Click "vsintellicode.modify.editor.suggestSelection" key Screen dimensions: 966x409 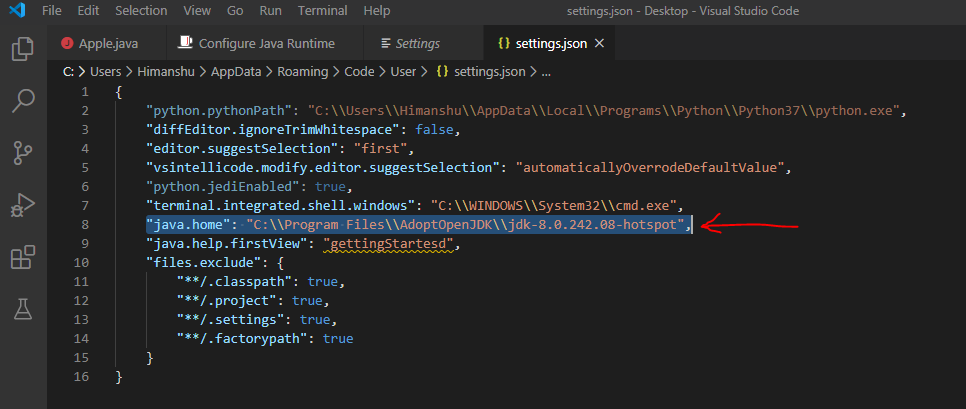[x=323, y=168]
